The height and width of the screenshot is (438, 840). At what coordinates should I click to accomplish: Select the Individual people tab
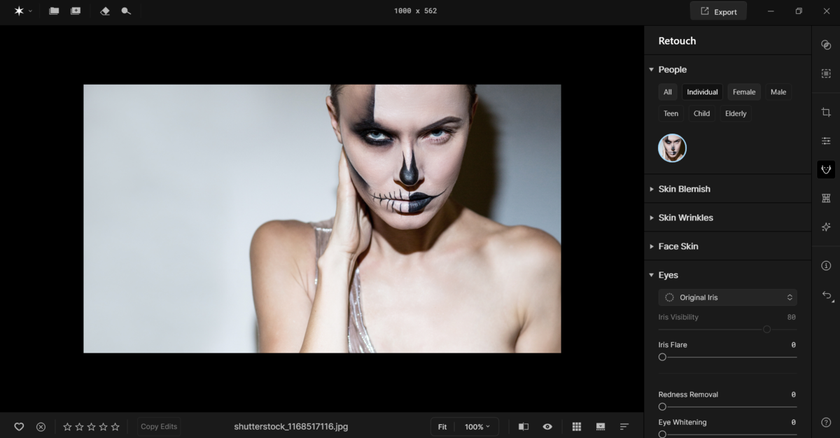pos(702,92)
